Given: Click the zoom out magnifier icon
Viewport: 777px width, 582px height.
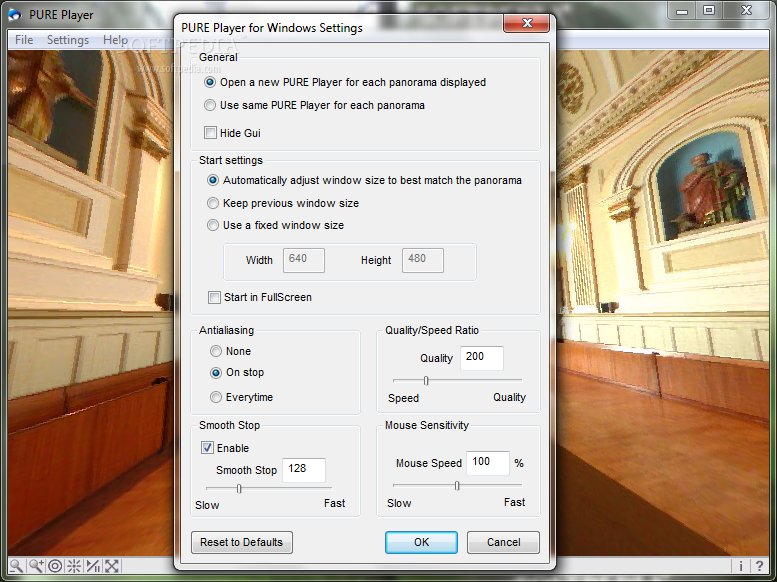Looking at the screenshot, I should 16,566.
